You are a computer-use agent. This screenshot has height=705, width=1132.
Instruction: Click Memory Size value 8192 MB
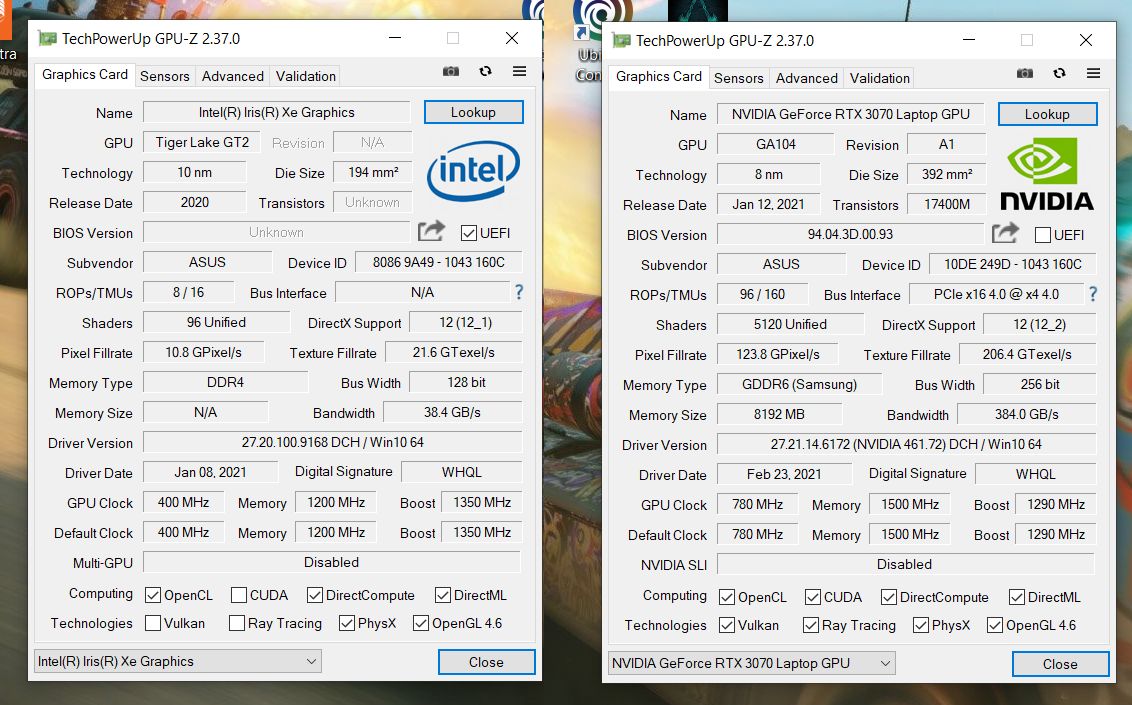(780, 414)
